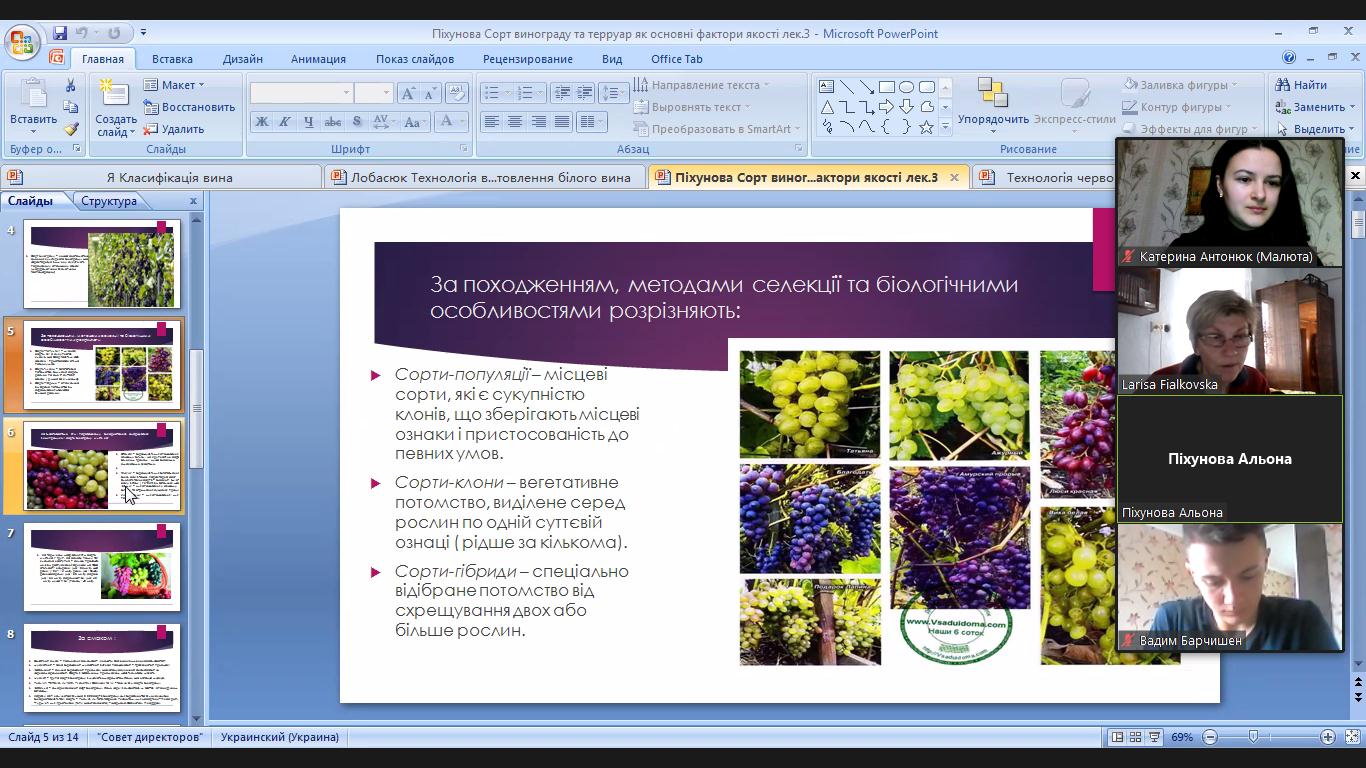Click the Cut scissors icon
1366x768 pixels.
pos(70,86)
